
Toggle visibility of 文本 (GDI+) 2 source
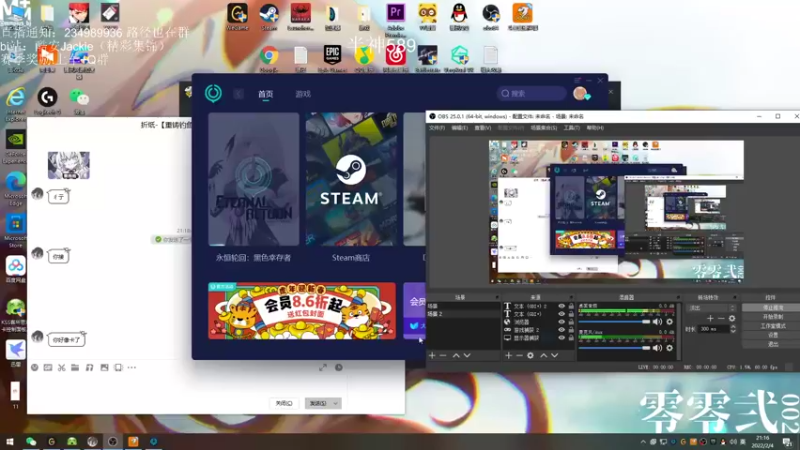[562, 306]
